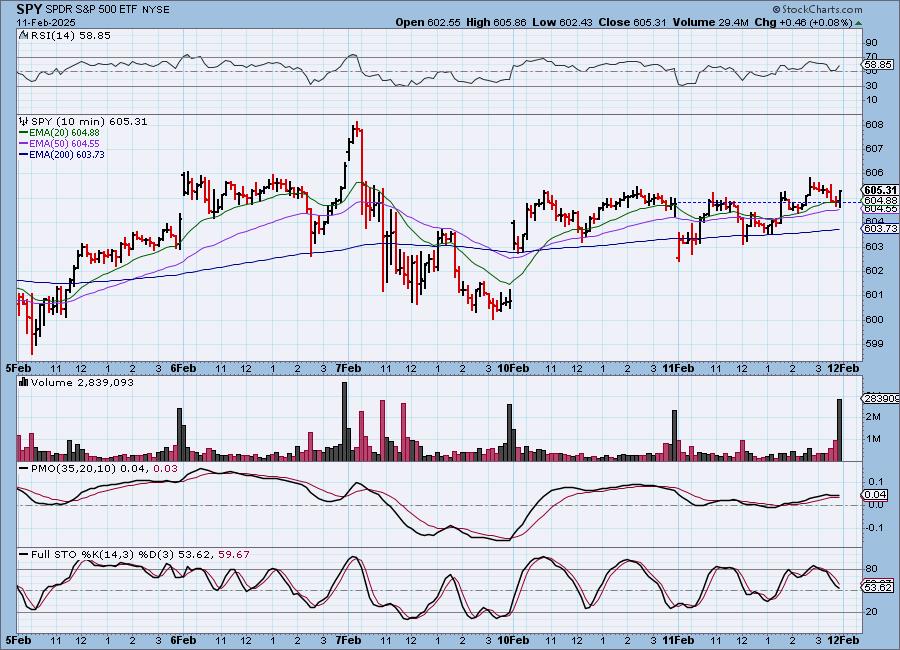This screenshot has height=650, width=900.
Task: Click the EMA(200) 603.73 legend entry
Action: click(67, 154)
